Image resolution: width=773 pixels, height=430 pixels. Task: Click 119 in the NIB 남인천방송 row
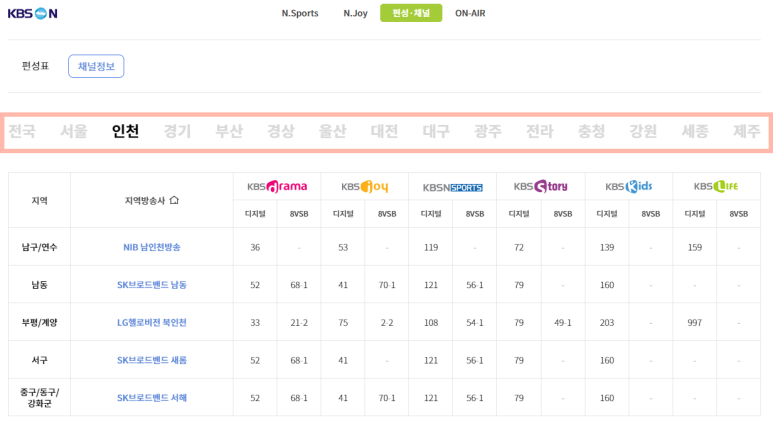tap(431, 247)
